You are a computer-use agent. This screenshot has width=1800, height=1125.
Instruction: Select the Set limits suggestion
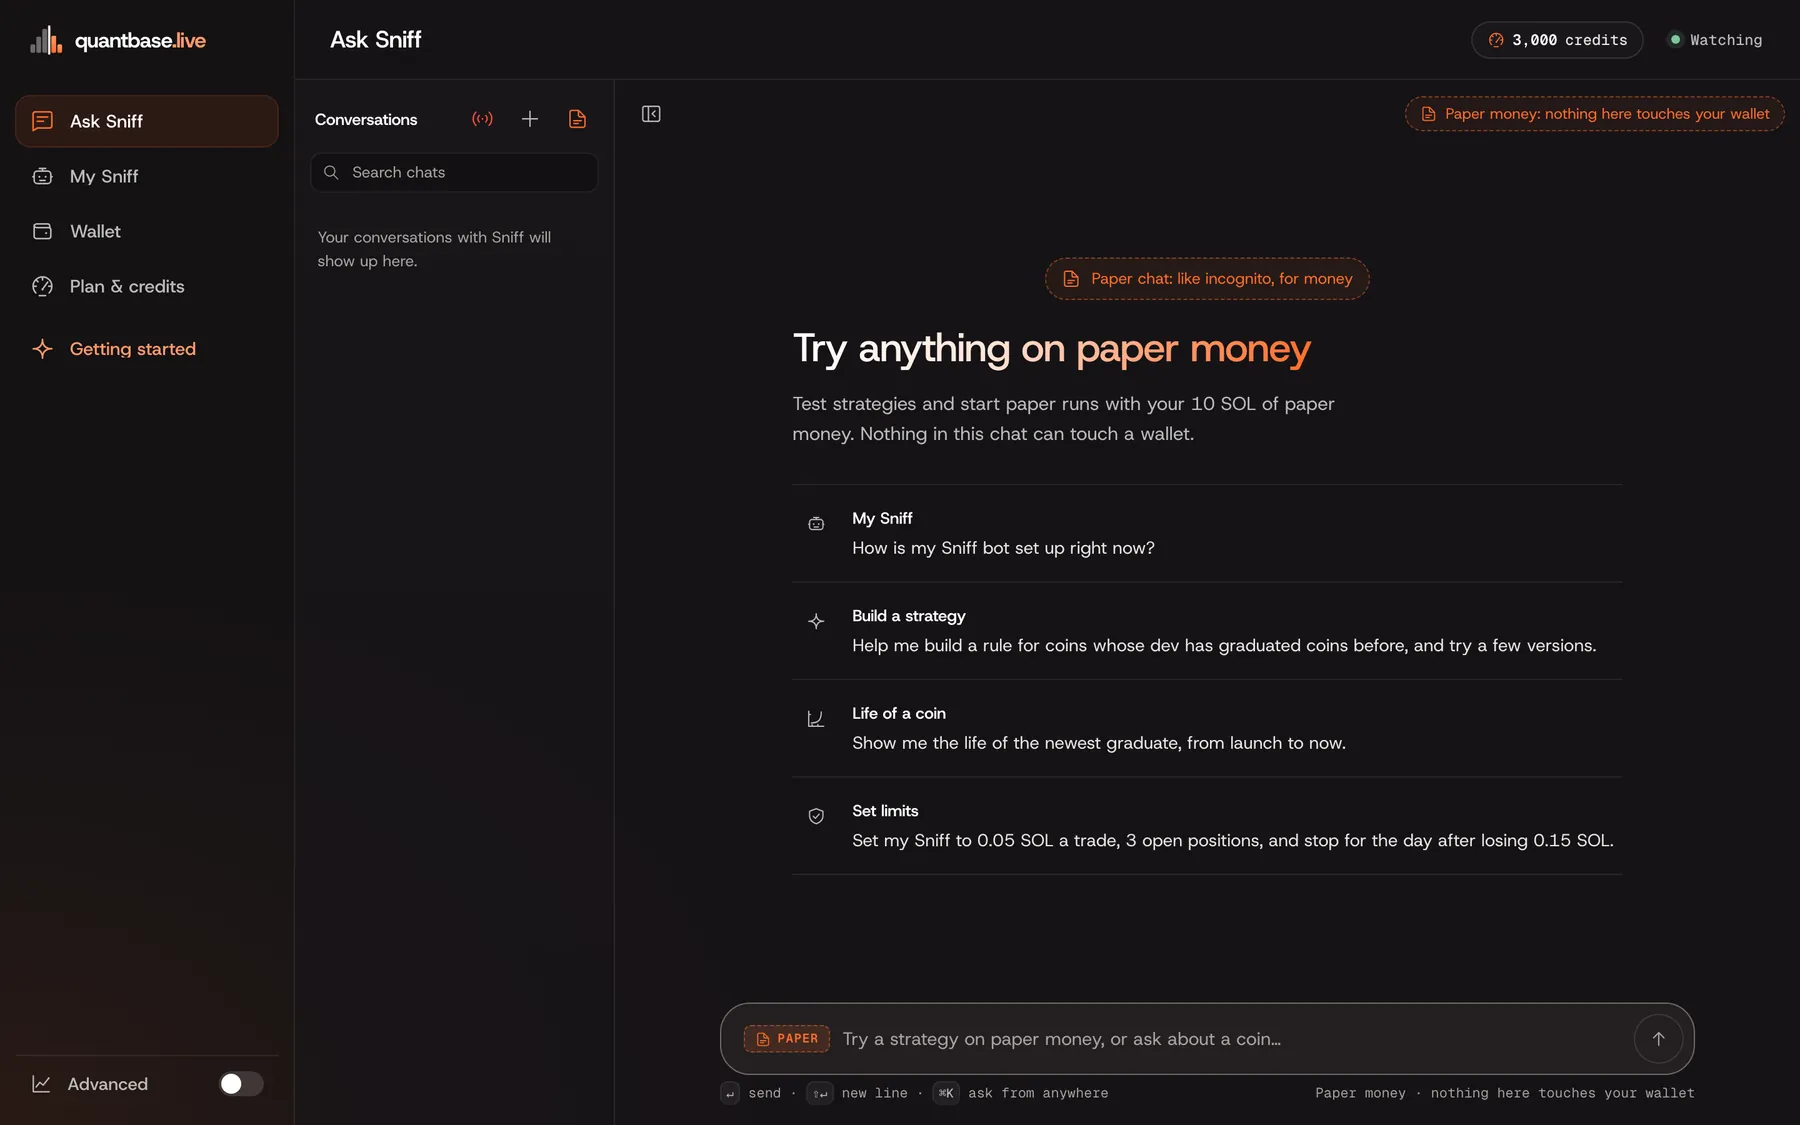(x=1207, y=826)
